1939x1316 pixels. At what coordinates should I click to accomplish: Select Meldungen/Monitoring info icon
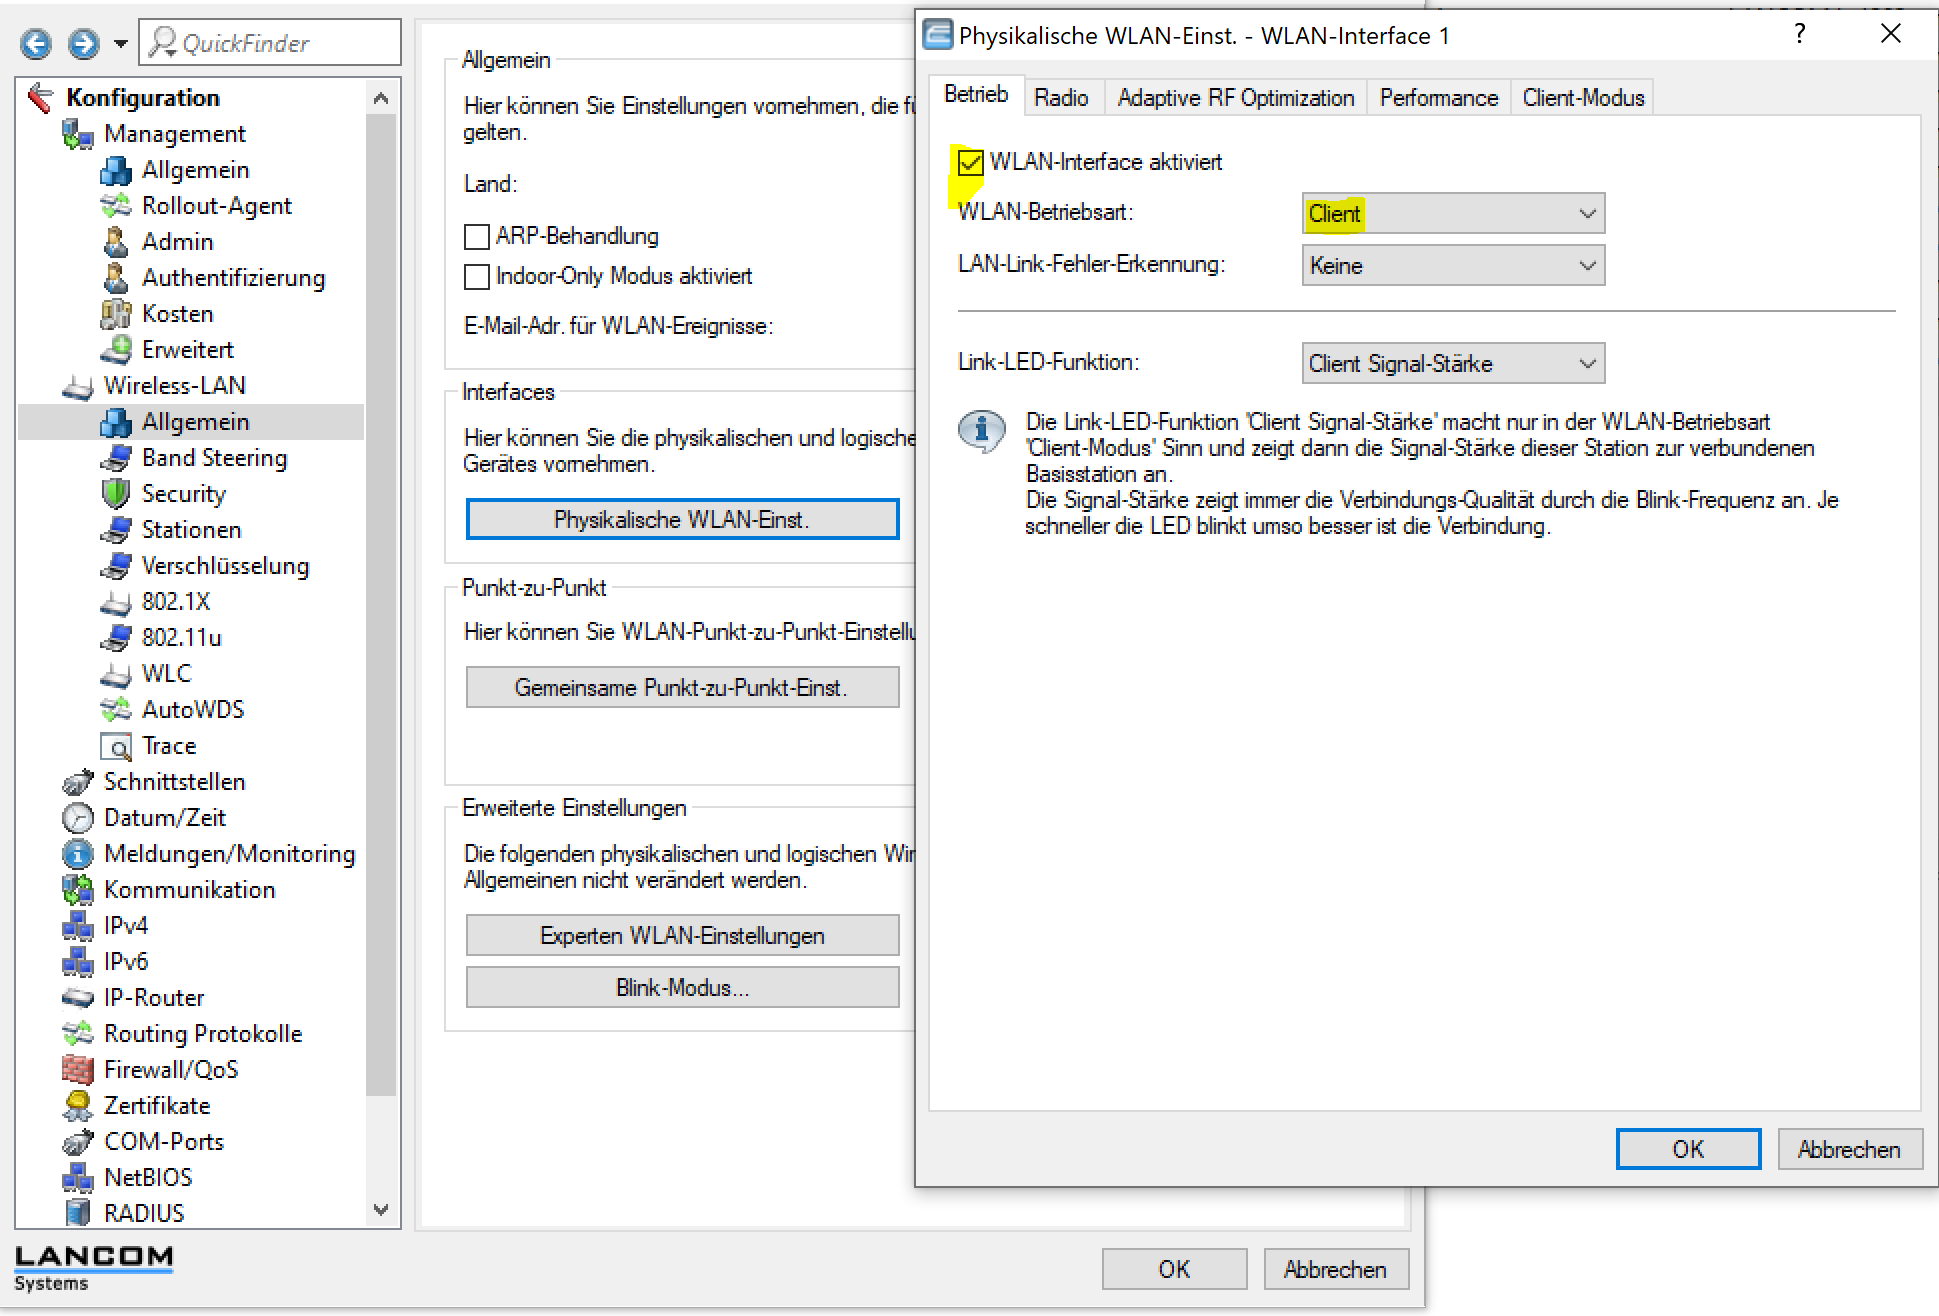coord(78,854)
